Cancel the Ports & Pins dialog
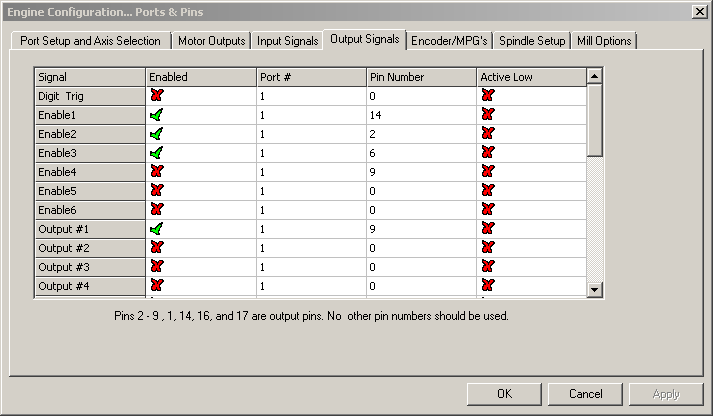 click(x=585, y=394)
